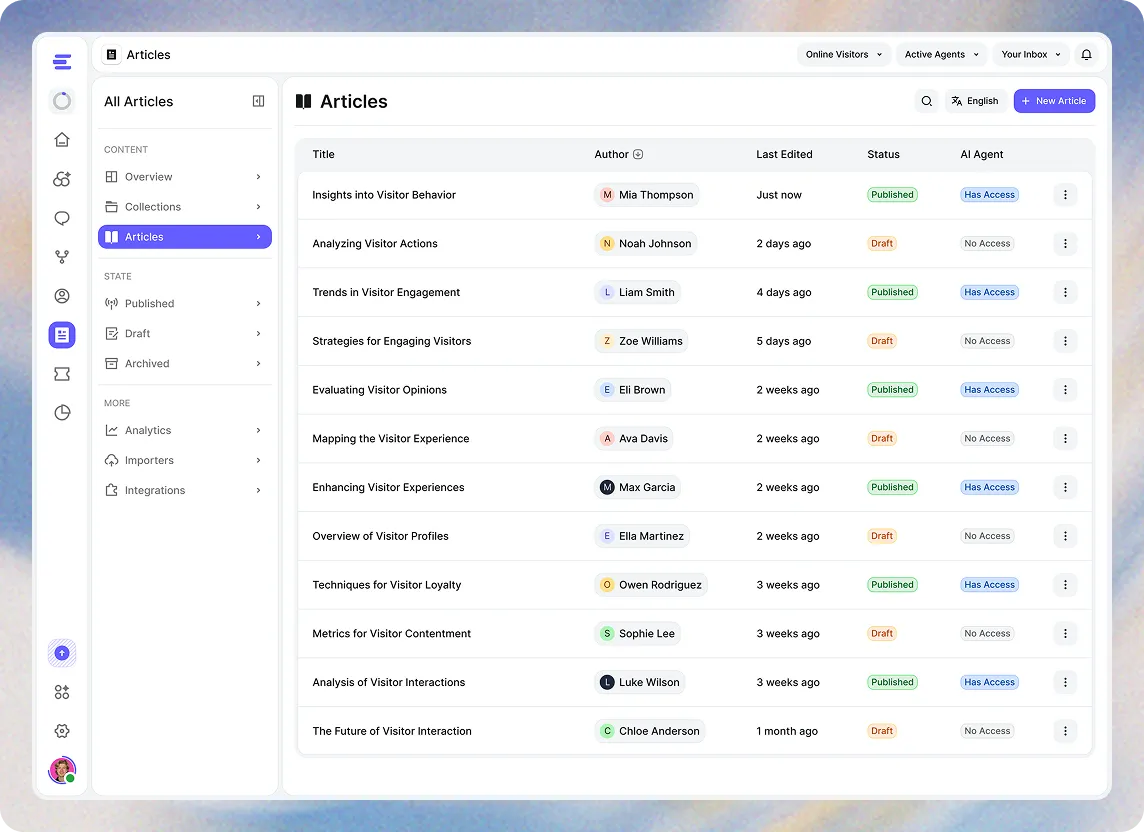Viewport: 1144px width, 832px height.
Task: Show Published articles in the sidebar
Action: coord(185,304)
